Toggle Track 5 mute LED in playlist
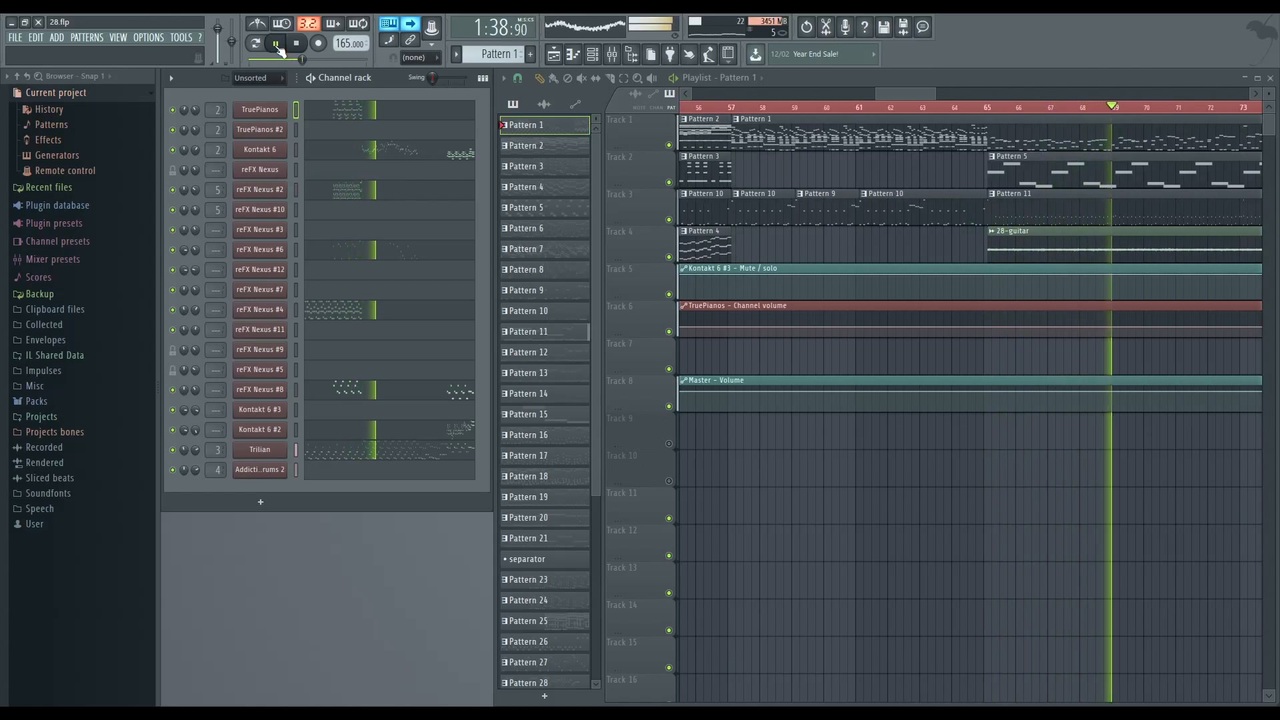 coord(669,294)
